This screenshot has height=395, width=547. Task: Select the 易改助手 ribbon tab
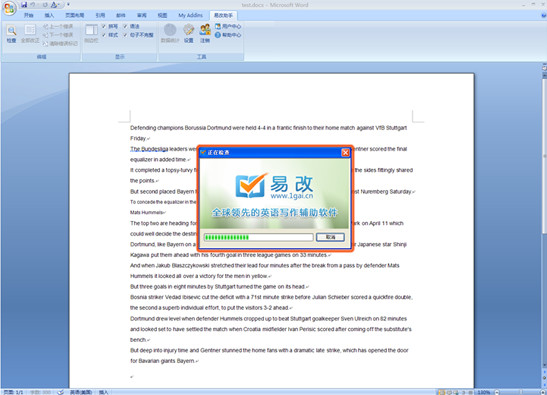tap(223, 15)
